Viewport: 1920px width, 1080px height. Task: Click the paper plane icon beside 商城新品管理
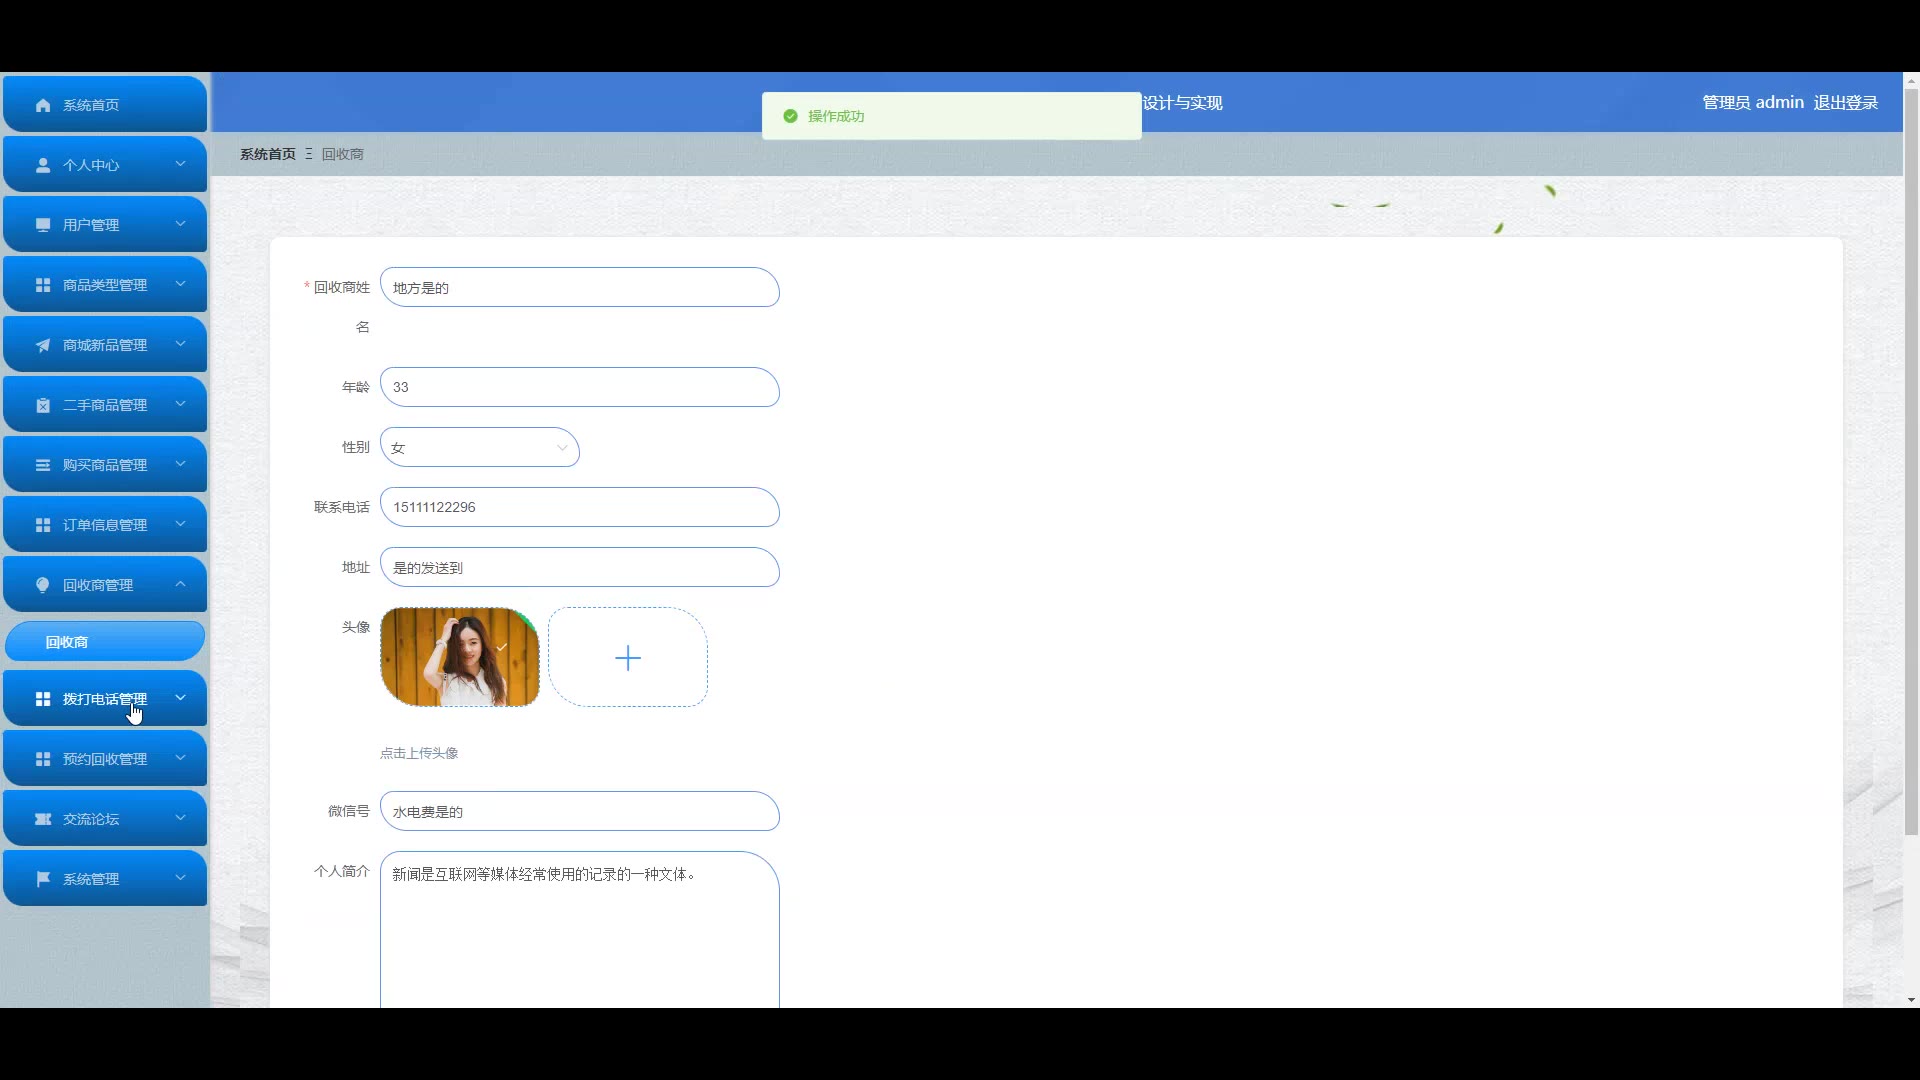pyautogui.click(x=43, y=345)
